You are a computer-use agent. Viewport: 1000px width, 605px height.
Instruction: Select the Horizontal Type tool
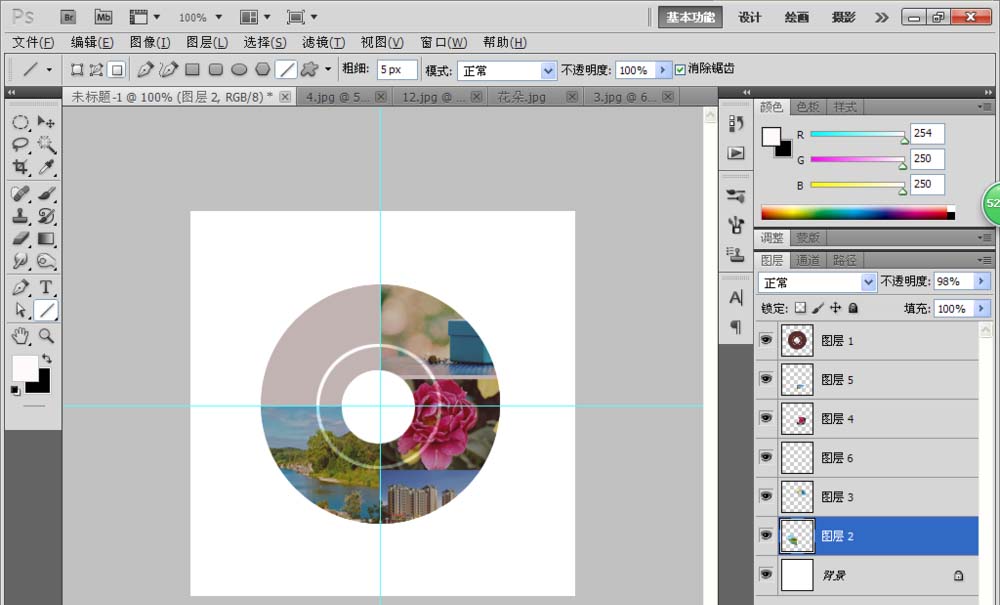point(46,287)
